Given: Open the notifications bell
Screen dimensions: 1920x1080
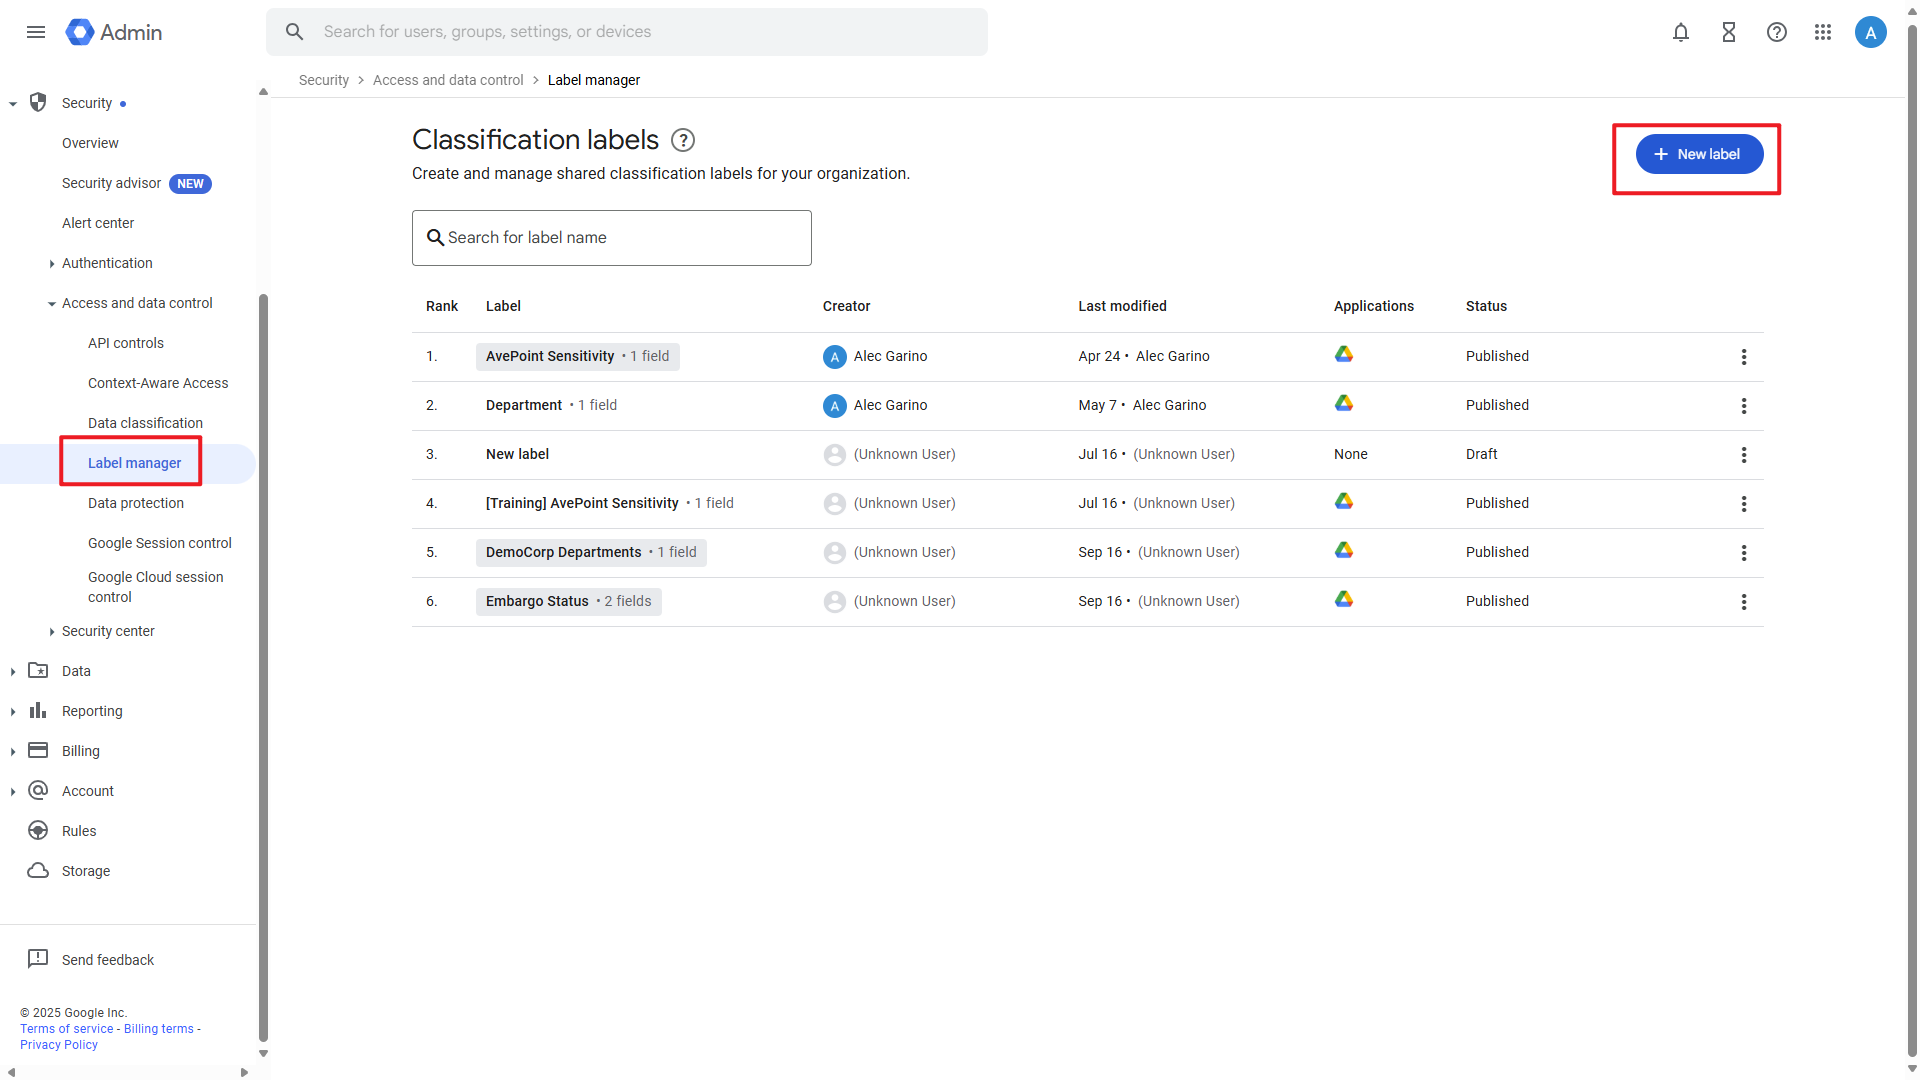Looking at the screenshot, I should point(1680,32).
